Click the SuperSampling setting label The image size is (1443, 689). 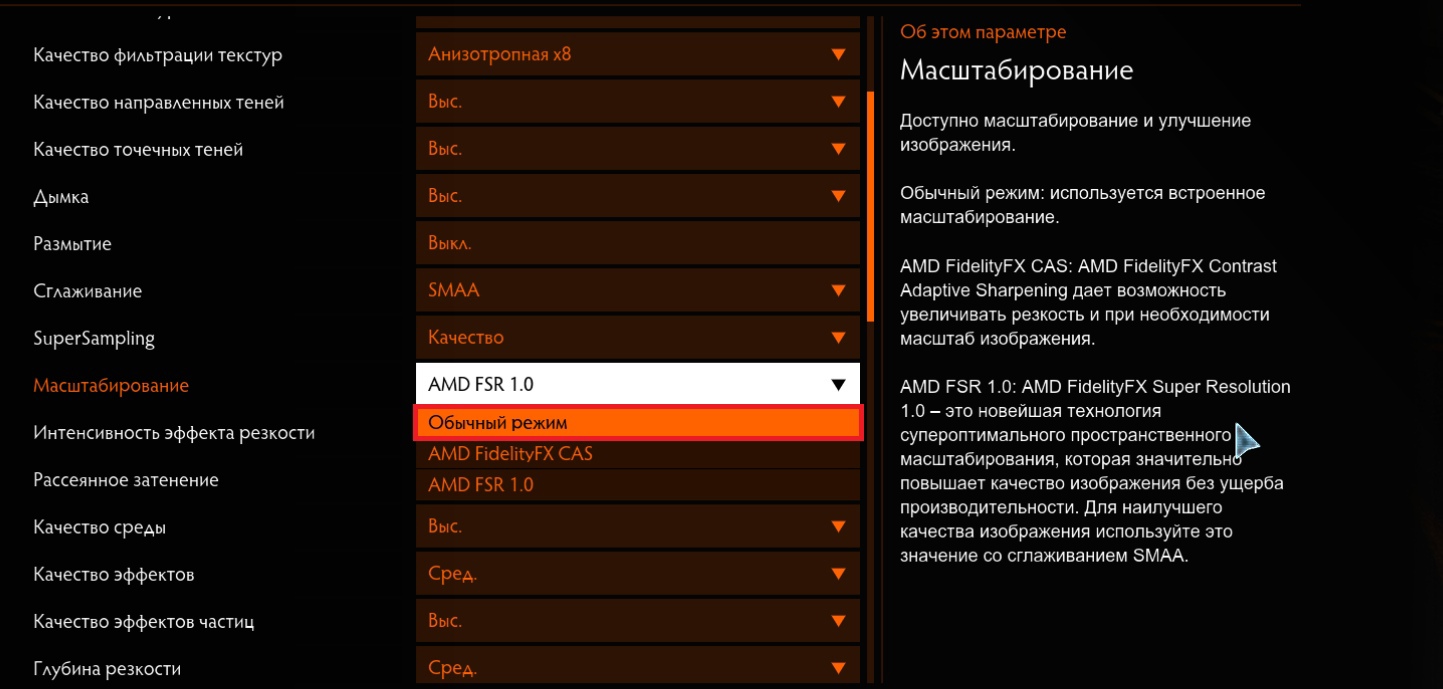pos(94,338)
